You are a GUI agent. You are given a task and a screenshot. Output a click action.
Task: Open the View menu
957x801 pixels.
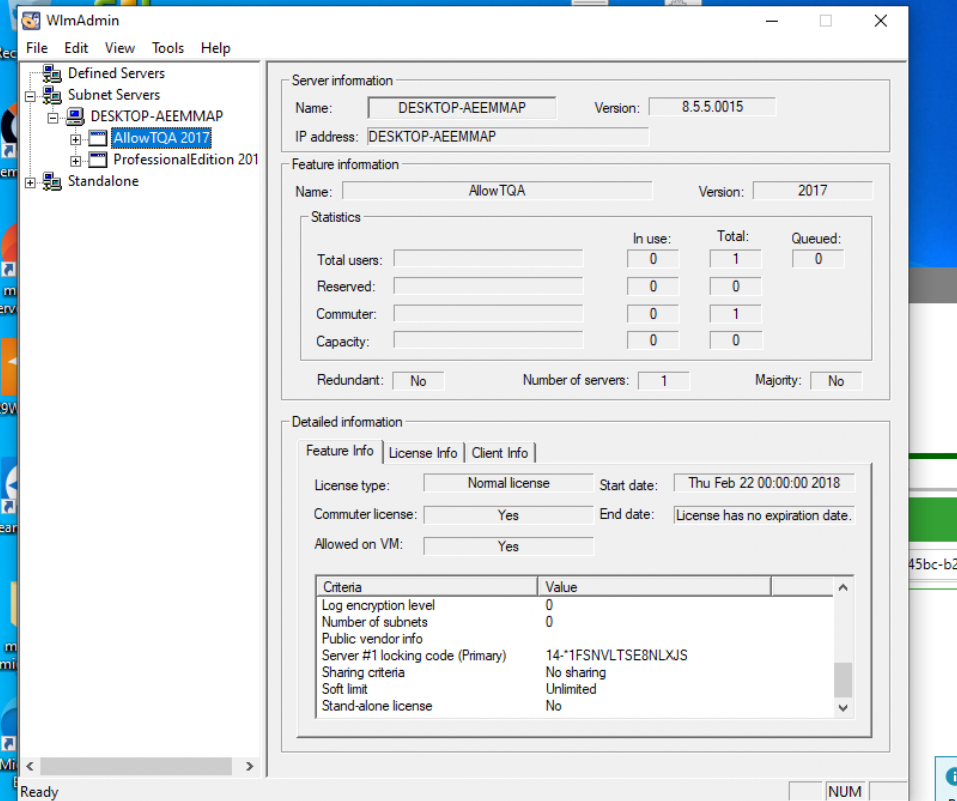click(x=120, y=48)
